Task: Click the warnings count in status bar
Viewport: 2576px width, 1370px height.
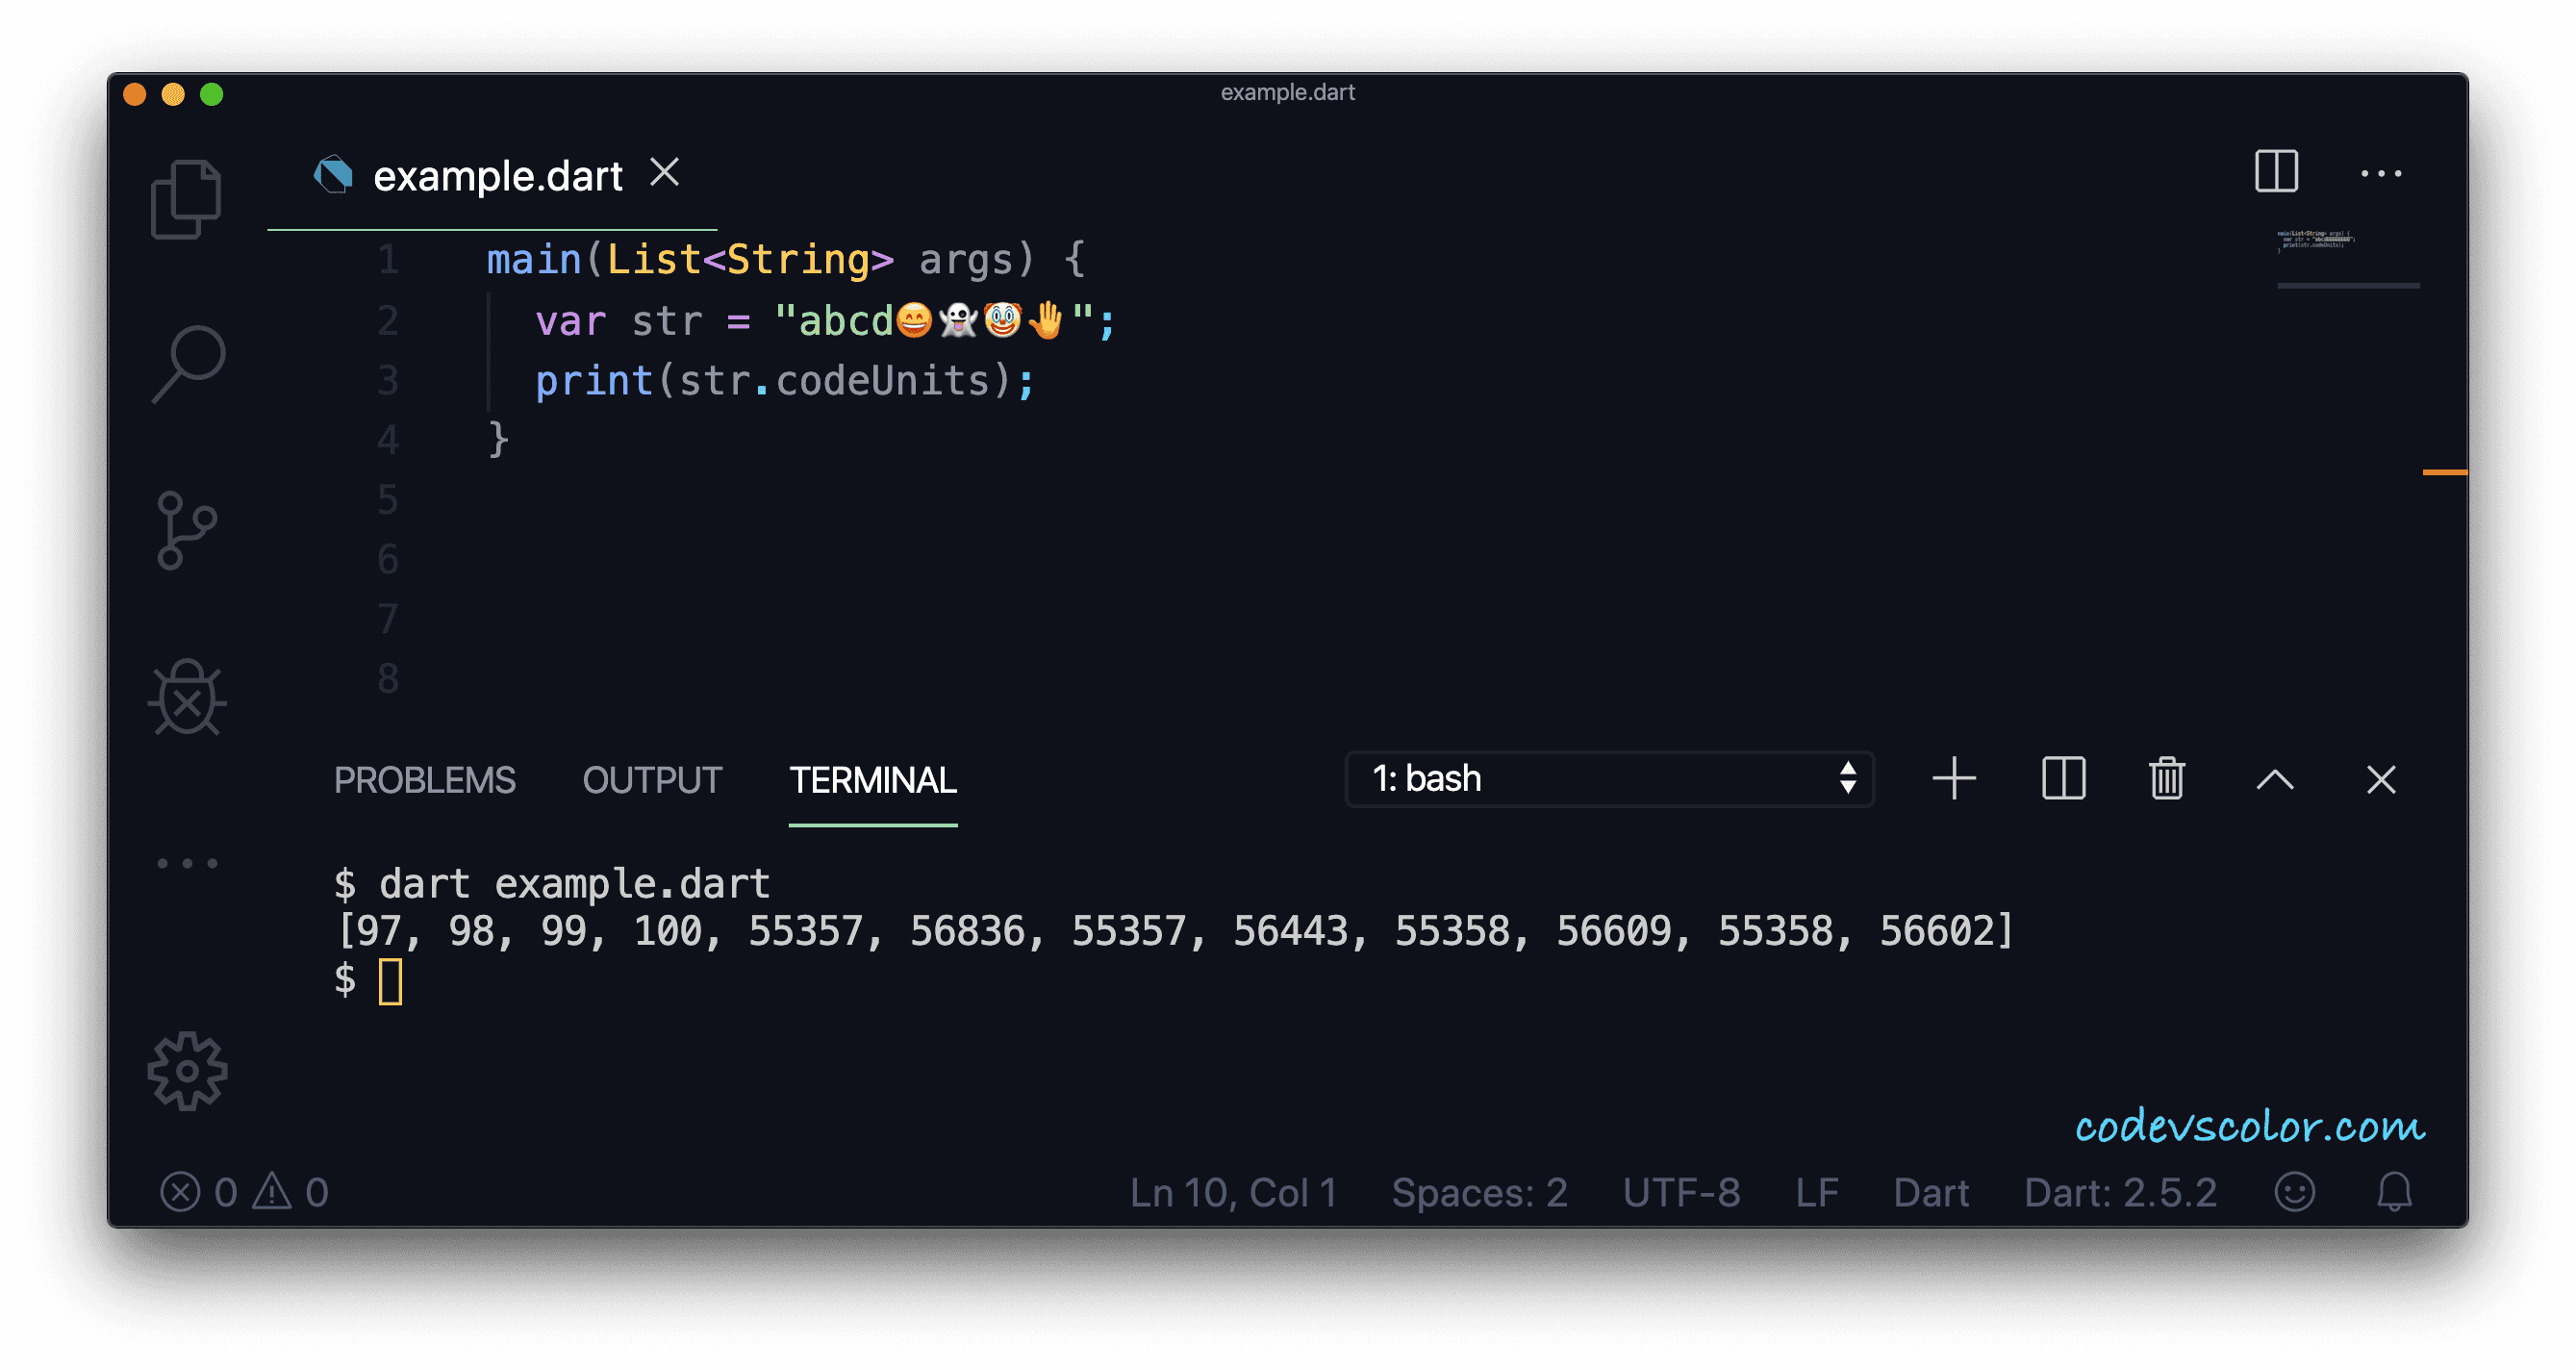Action: click(290, 1192)
